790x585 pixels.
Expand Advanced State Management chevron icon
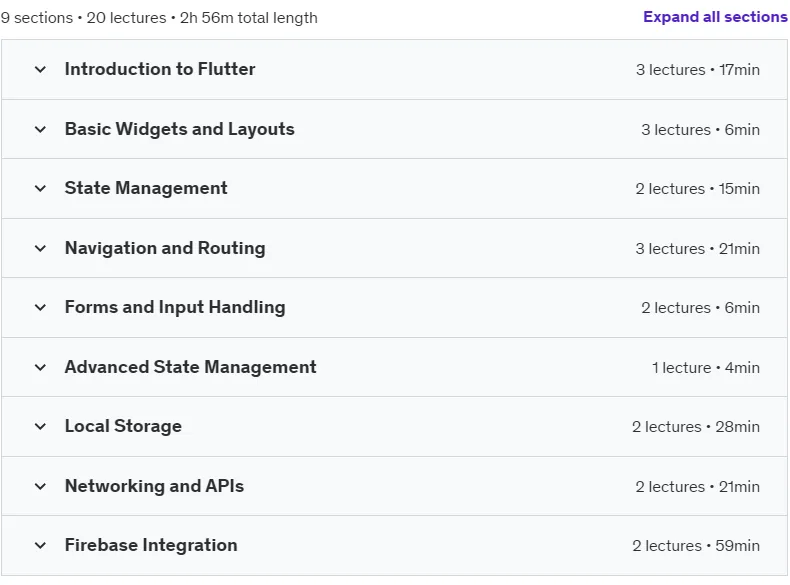(x=40, y=367)
